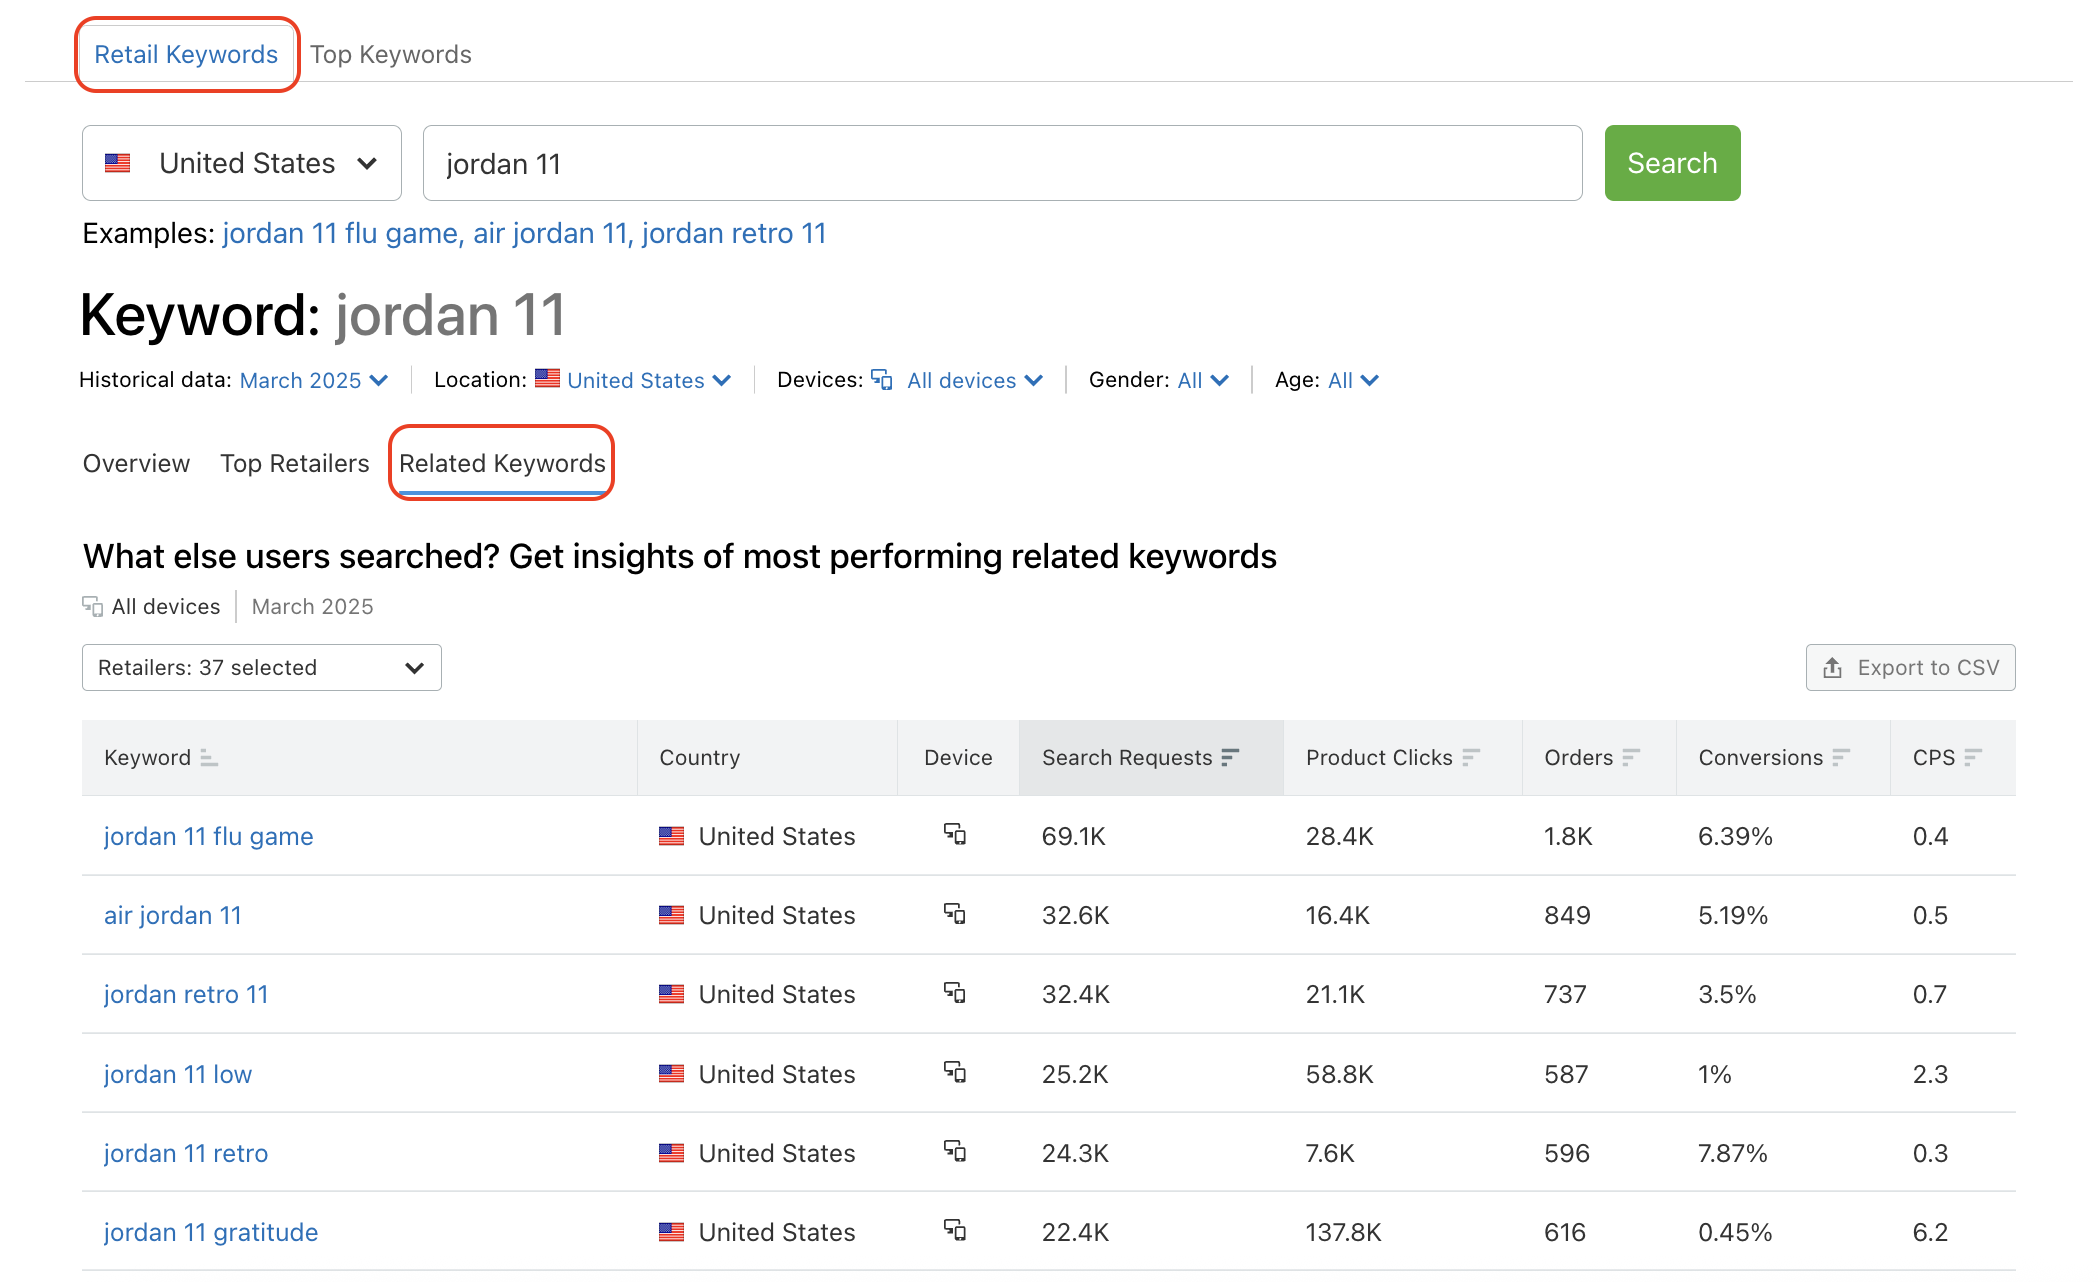Viewport: 2098px width, 1282px height.
Task: Open the air jordan 11 keyword link
Action: (172, 914)
